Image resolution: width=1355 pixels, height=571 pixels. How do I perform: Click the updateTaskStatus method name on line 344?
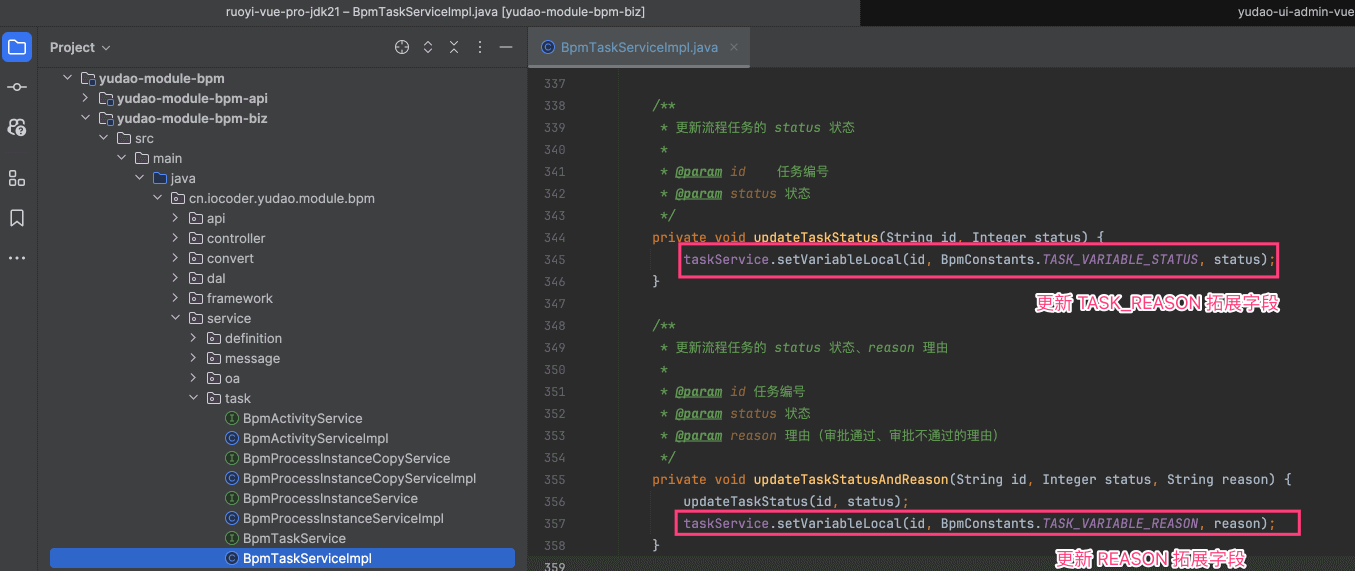(815, 237)
